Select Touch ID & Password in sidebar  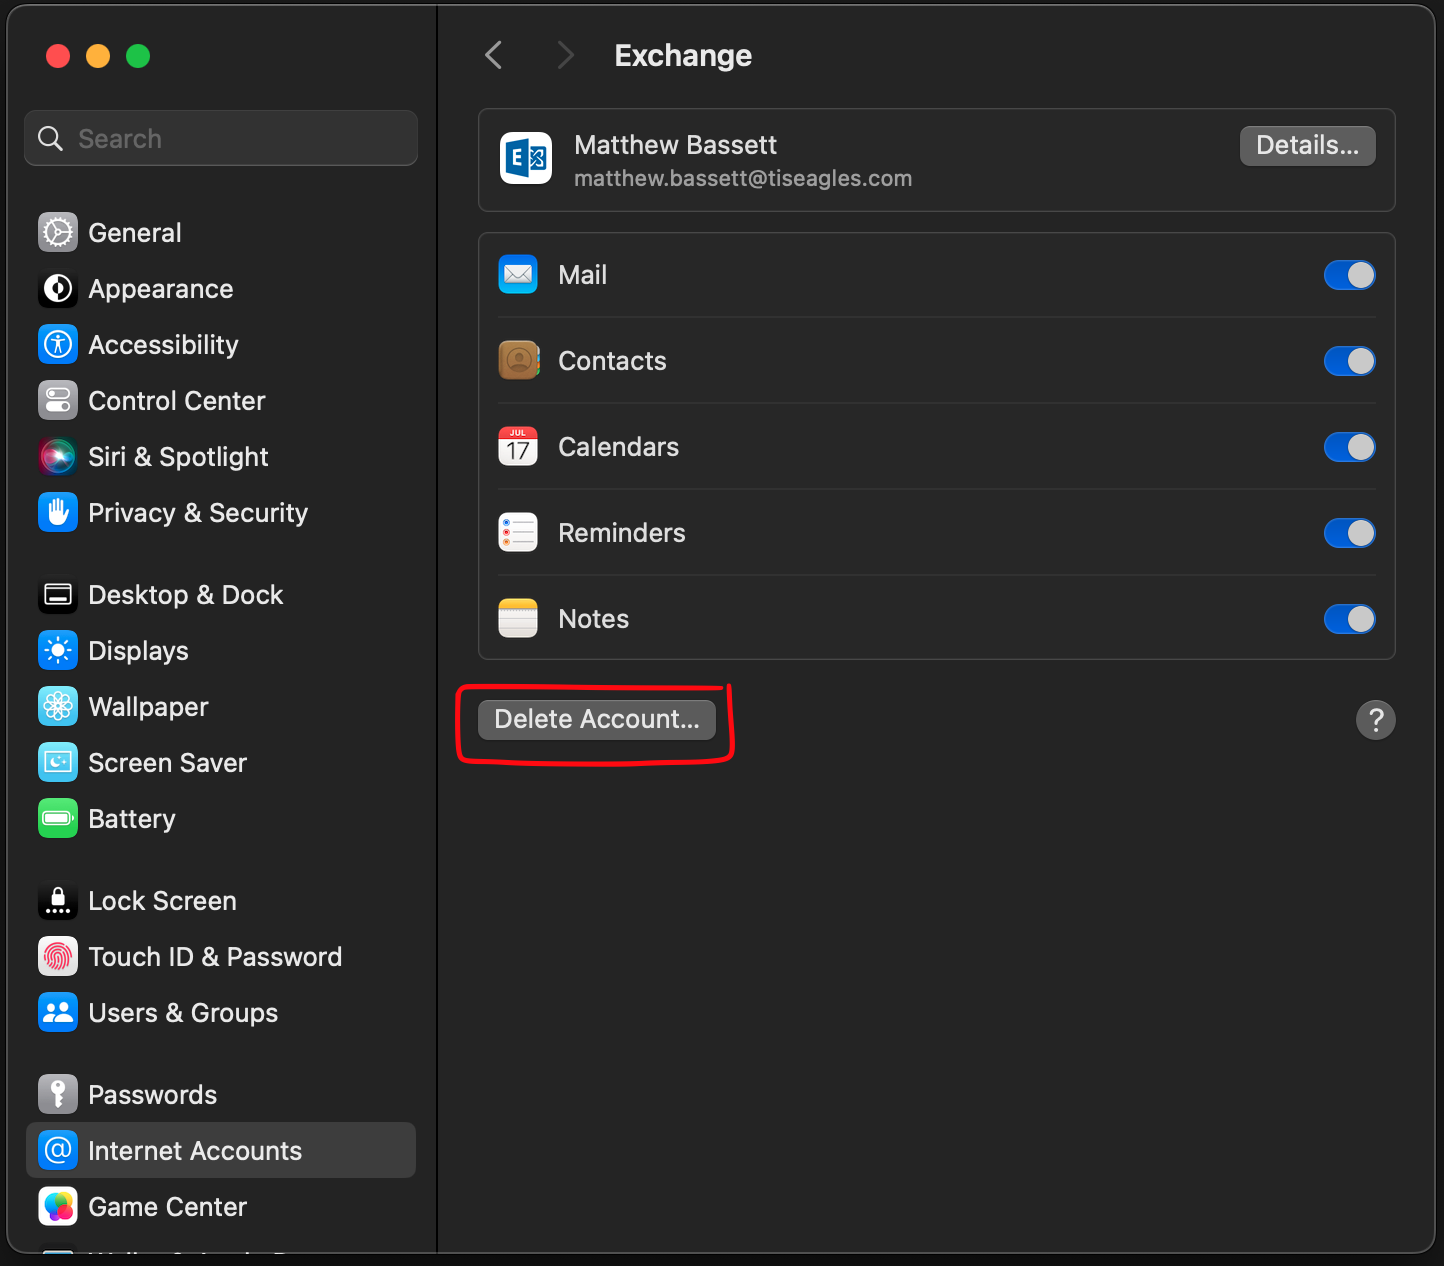pos(214,957)
